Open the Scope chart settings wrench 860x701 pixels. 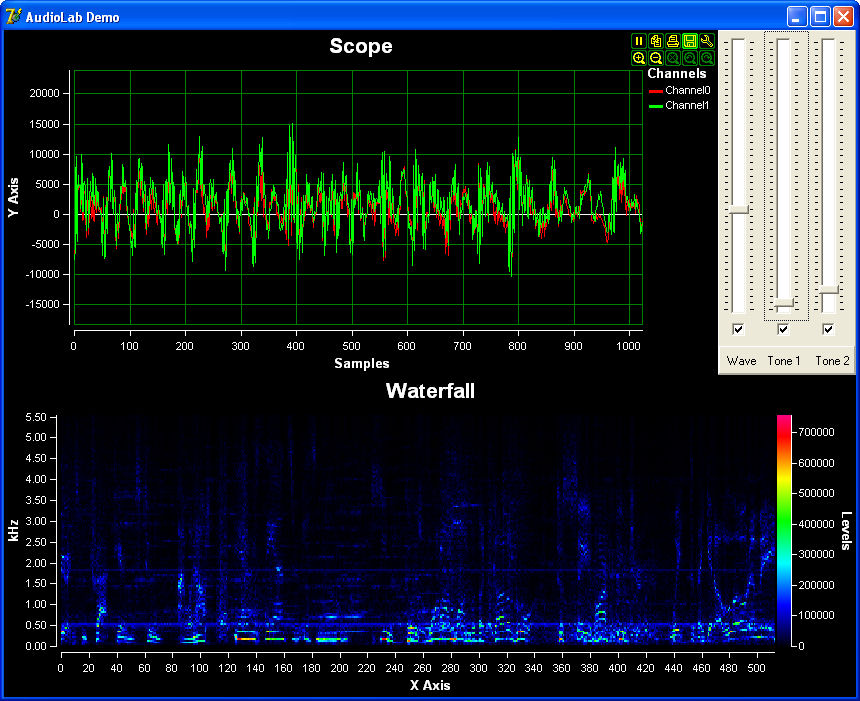pos(706,41)
